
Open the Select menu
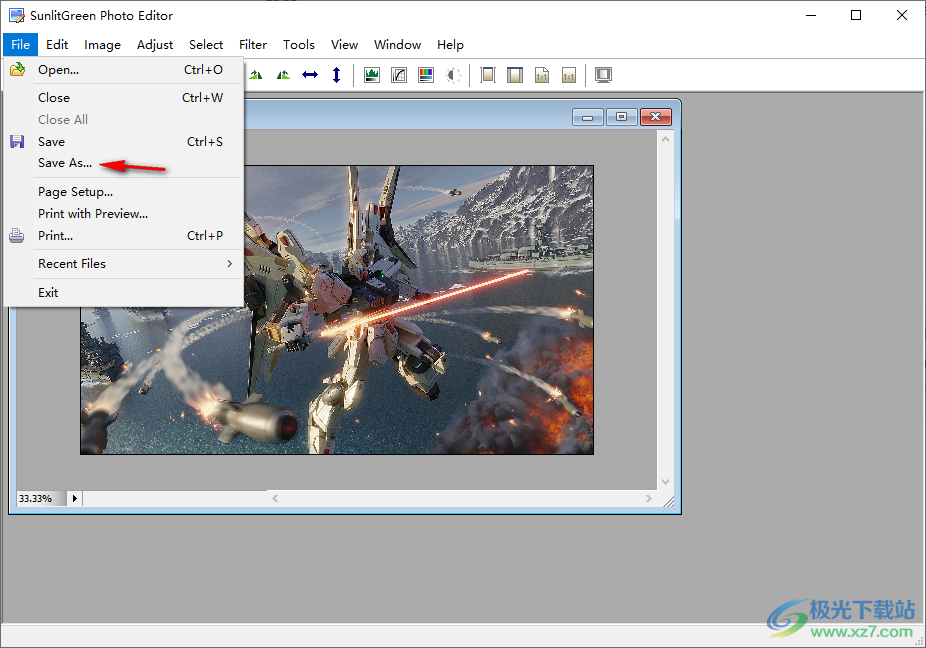pos(206,45)
